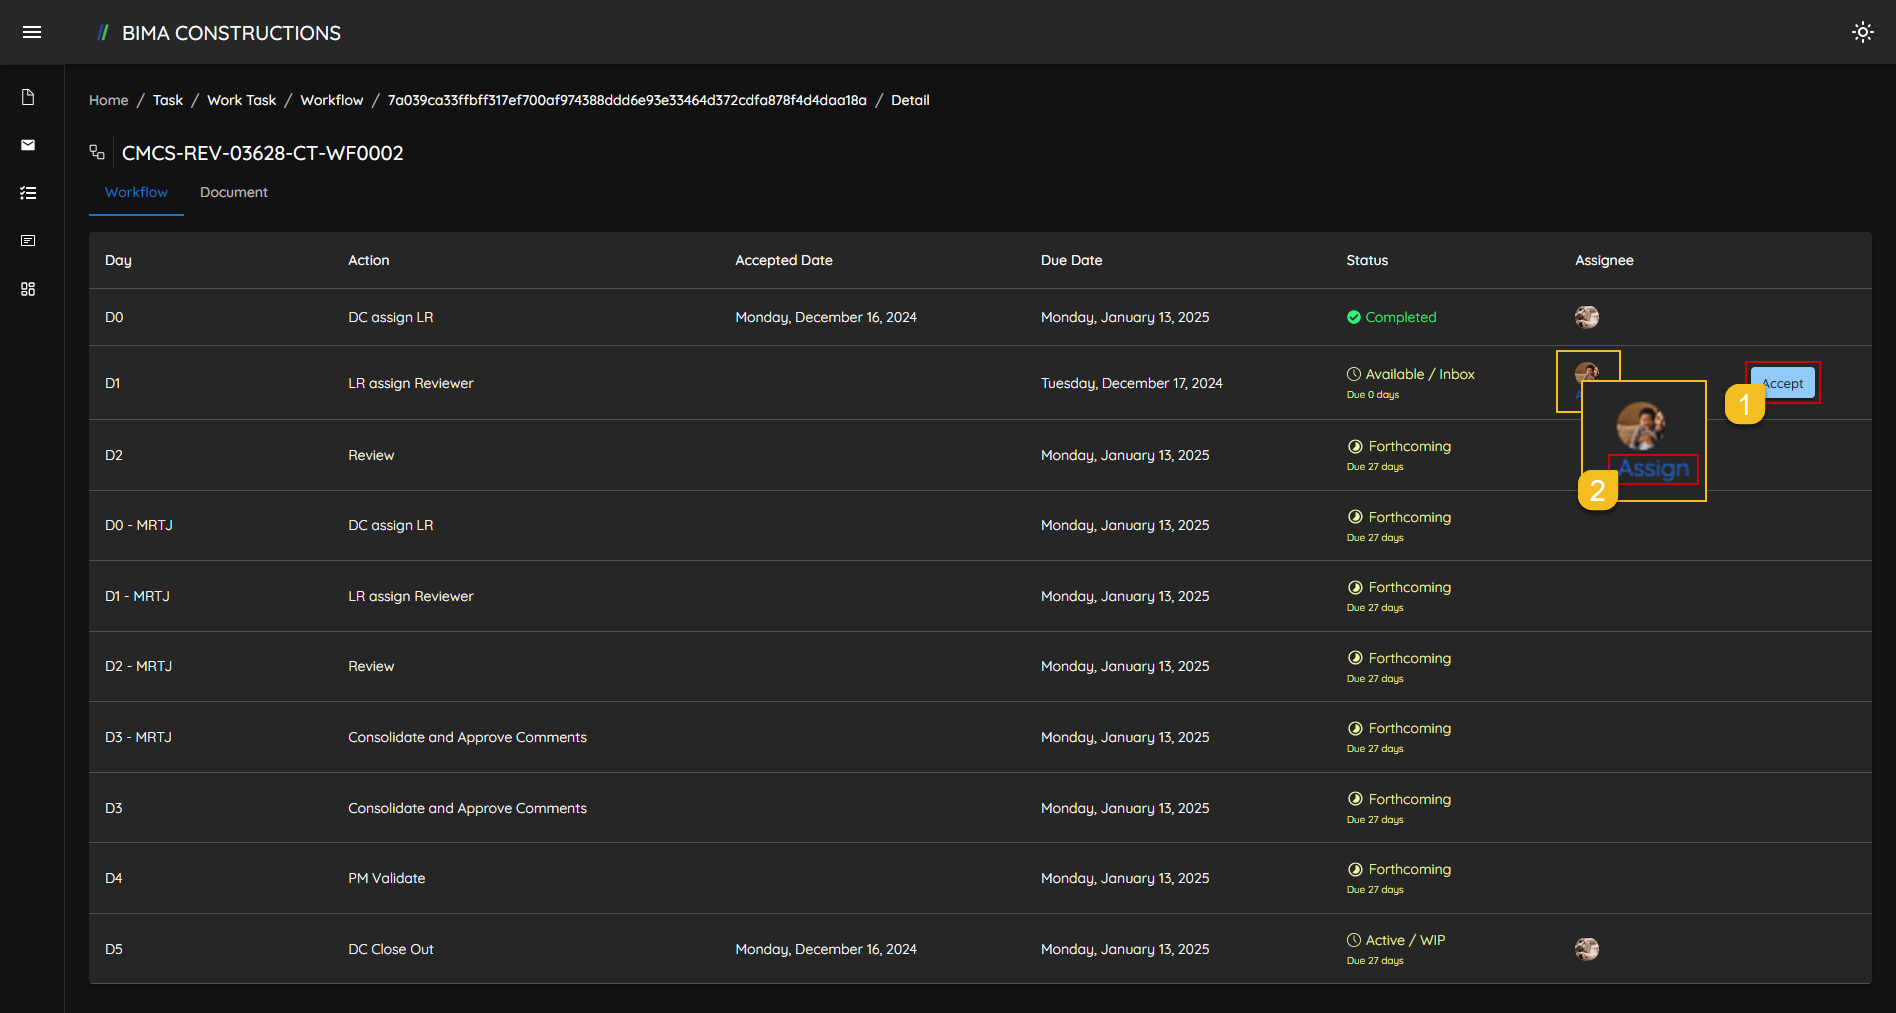Open the hamburger navigation menu

click(x=32, y=32)
